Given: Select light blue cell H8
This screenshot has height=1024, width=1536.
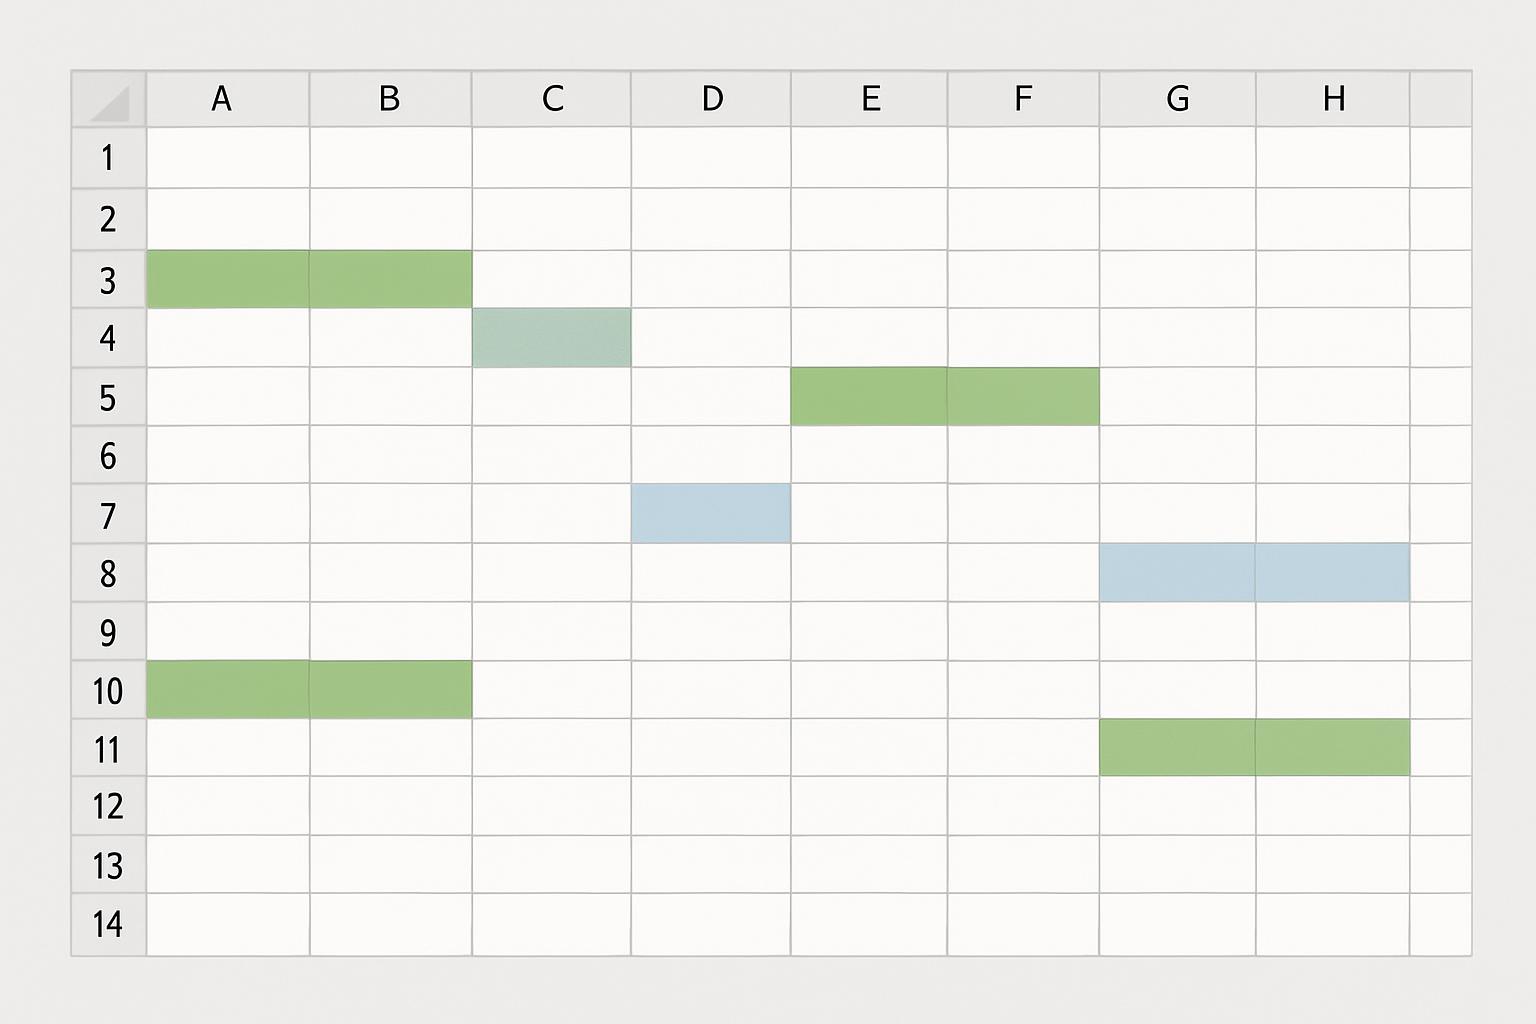Looking at the screenshot, I should tap(1333, 573).
